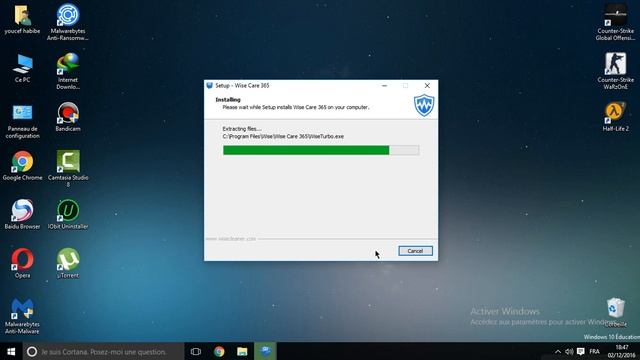Select the Corbeille recycle bin icon
640x360 pixels.
616,312
